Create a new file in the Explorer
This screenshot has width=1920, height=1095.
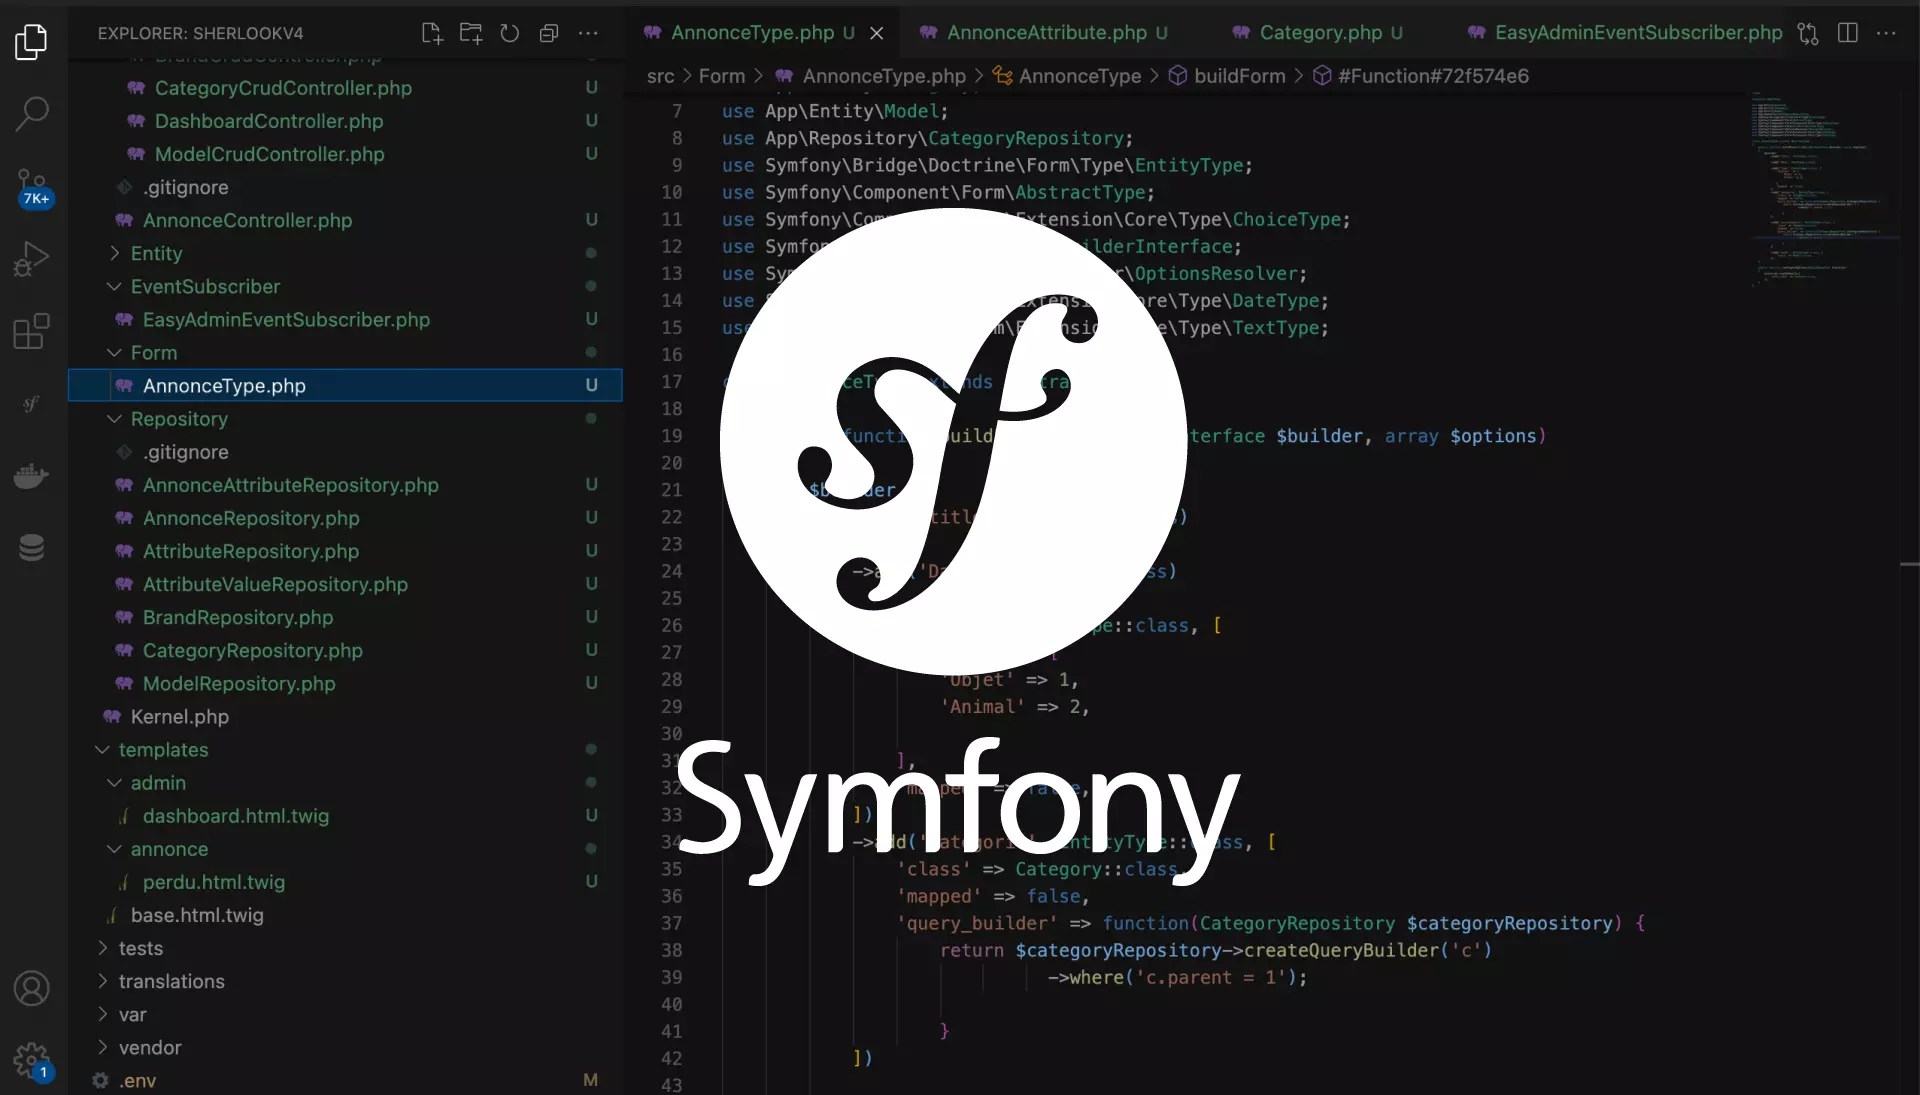[431, 33]
